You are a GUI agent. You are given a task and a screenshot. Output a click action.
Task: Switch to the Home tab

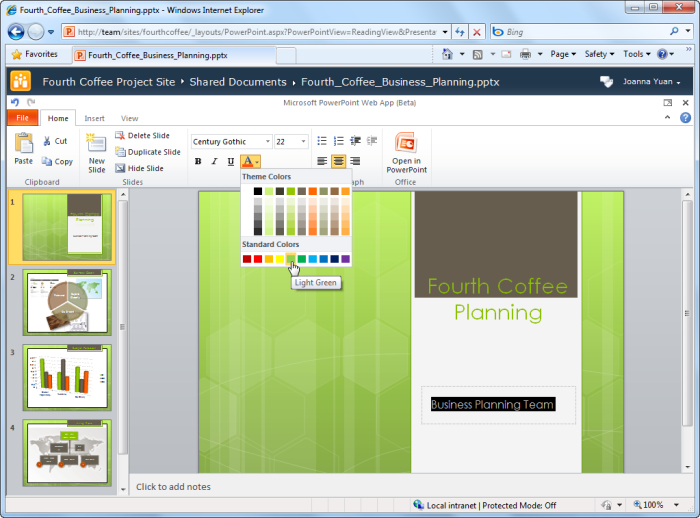coord(58,118)
